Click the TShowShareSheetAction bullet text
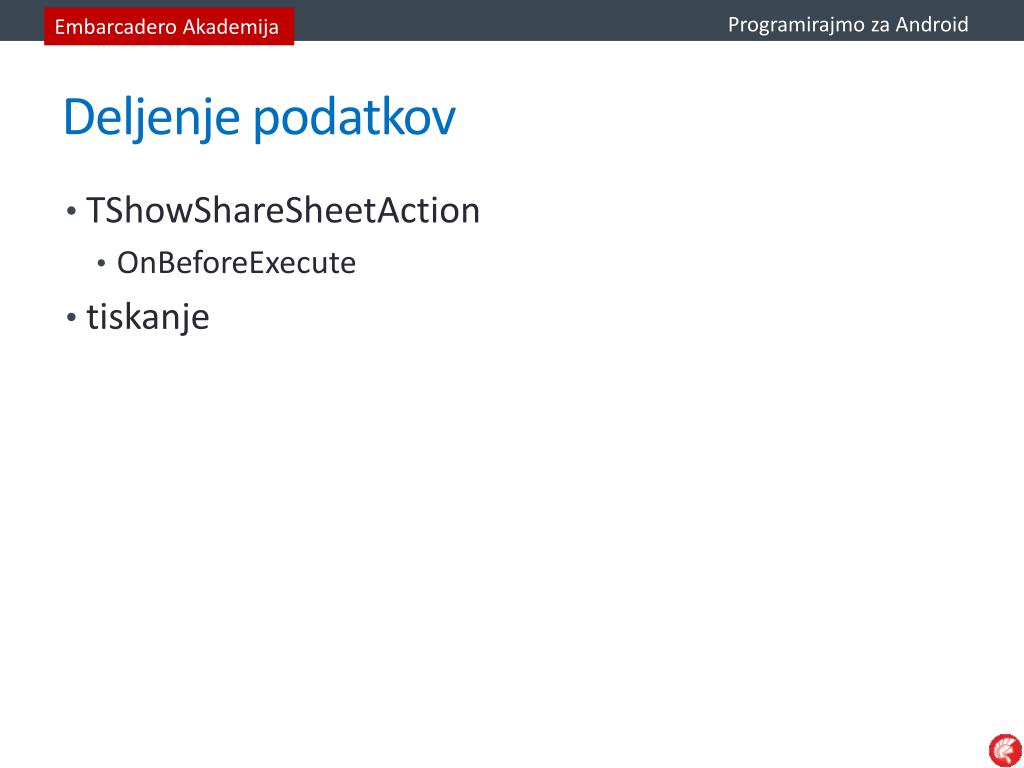The image size is (1024, 768). tap(283, 210)
